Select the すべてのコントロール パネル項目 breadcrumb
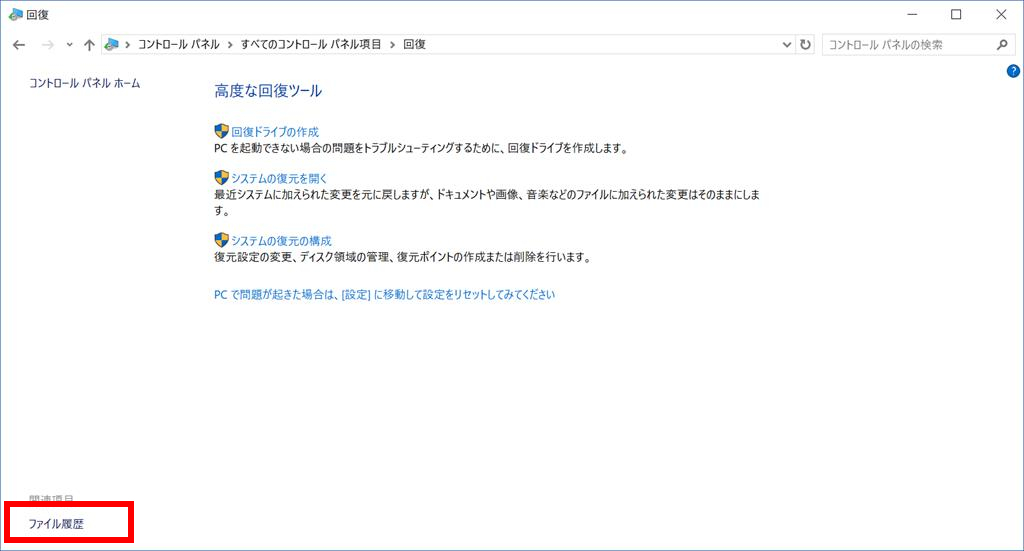Screen dimensions: 1024x551 point(311,45)
